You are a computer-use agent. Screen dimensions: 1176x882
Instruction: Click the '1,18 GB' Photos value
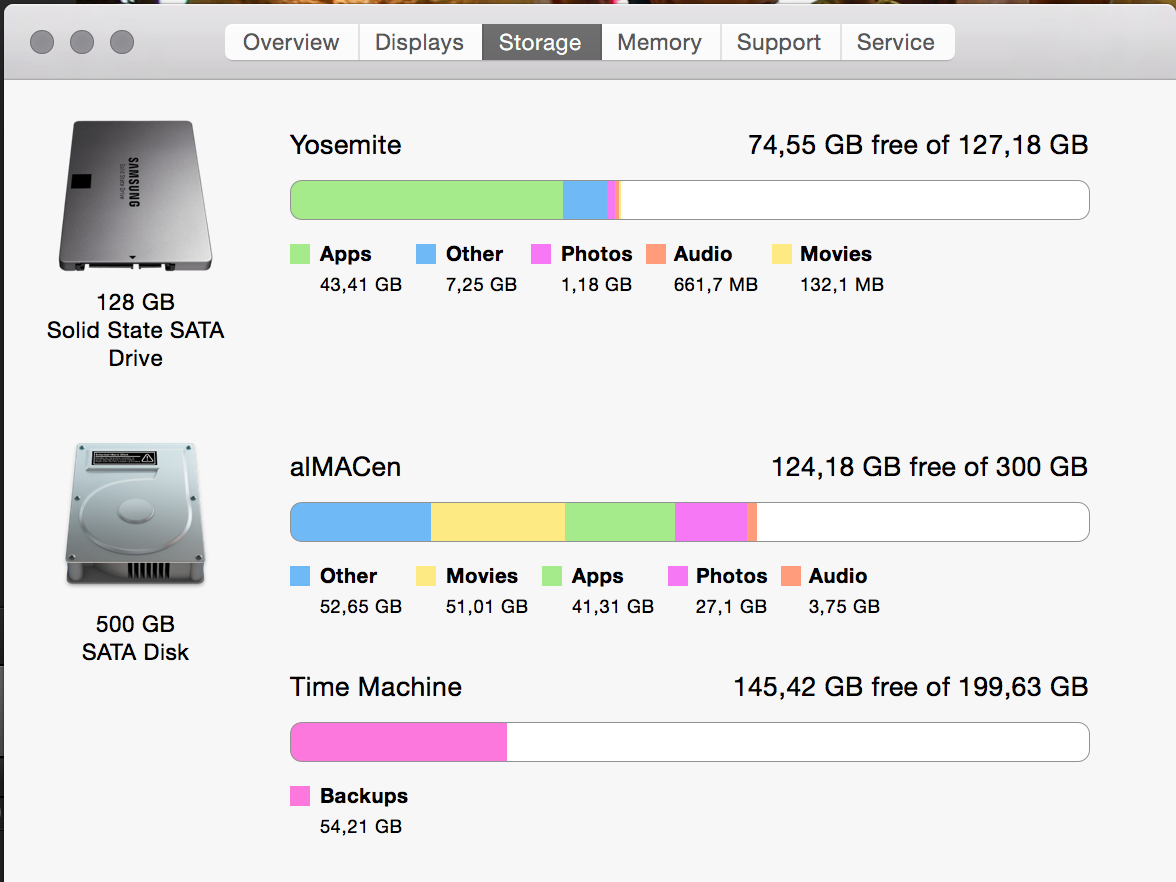pyautogui.click(x=597, y=285)
